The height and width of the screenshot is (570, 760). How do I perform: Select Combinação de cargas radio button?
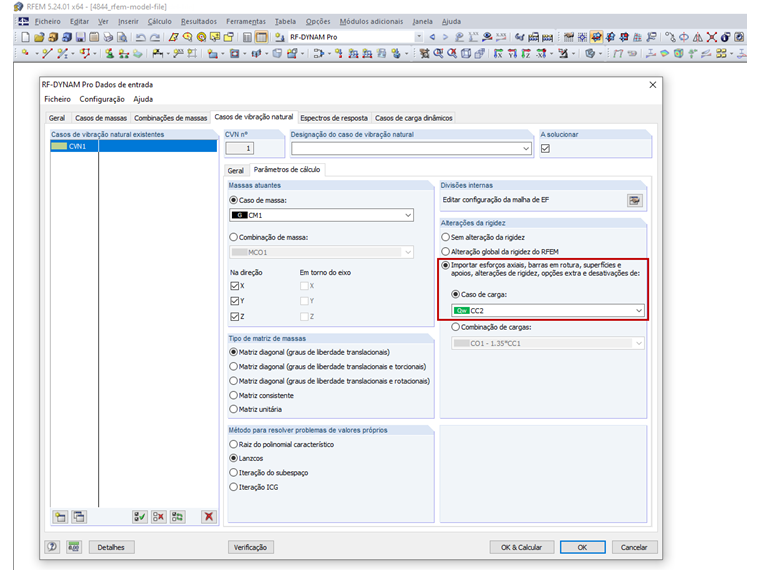[455, 327]
